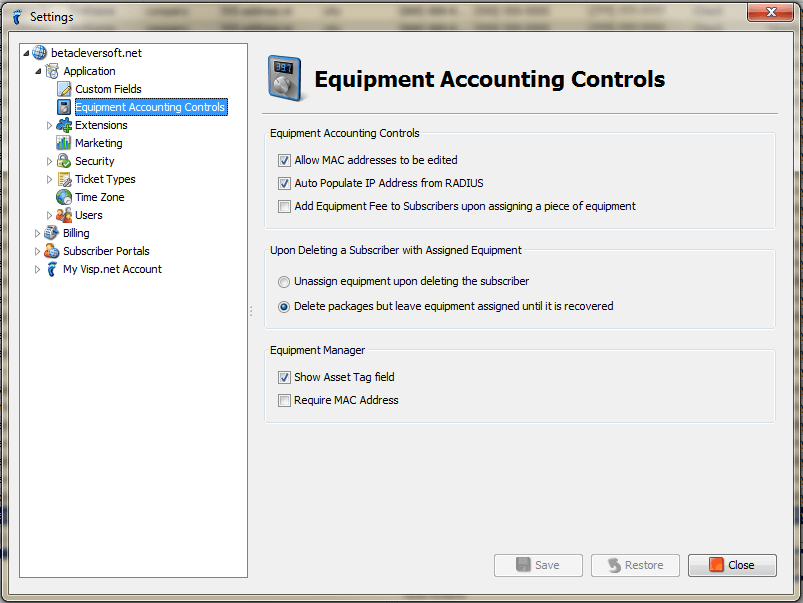Check the Require MAC Address box
Viewport: 803px width, 603px height.
pos(284,400)
